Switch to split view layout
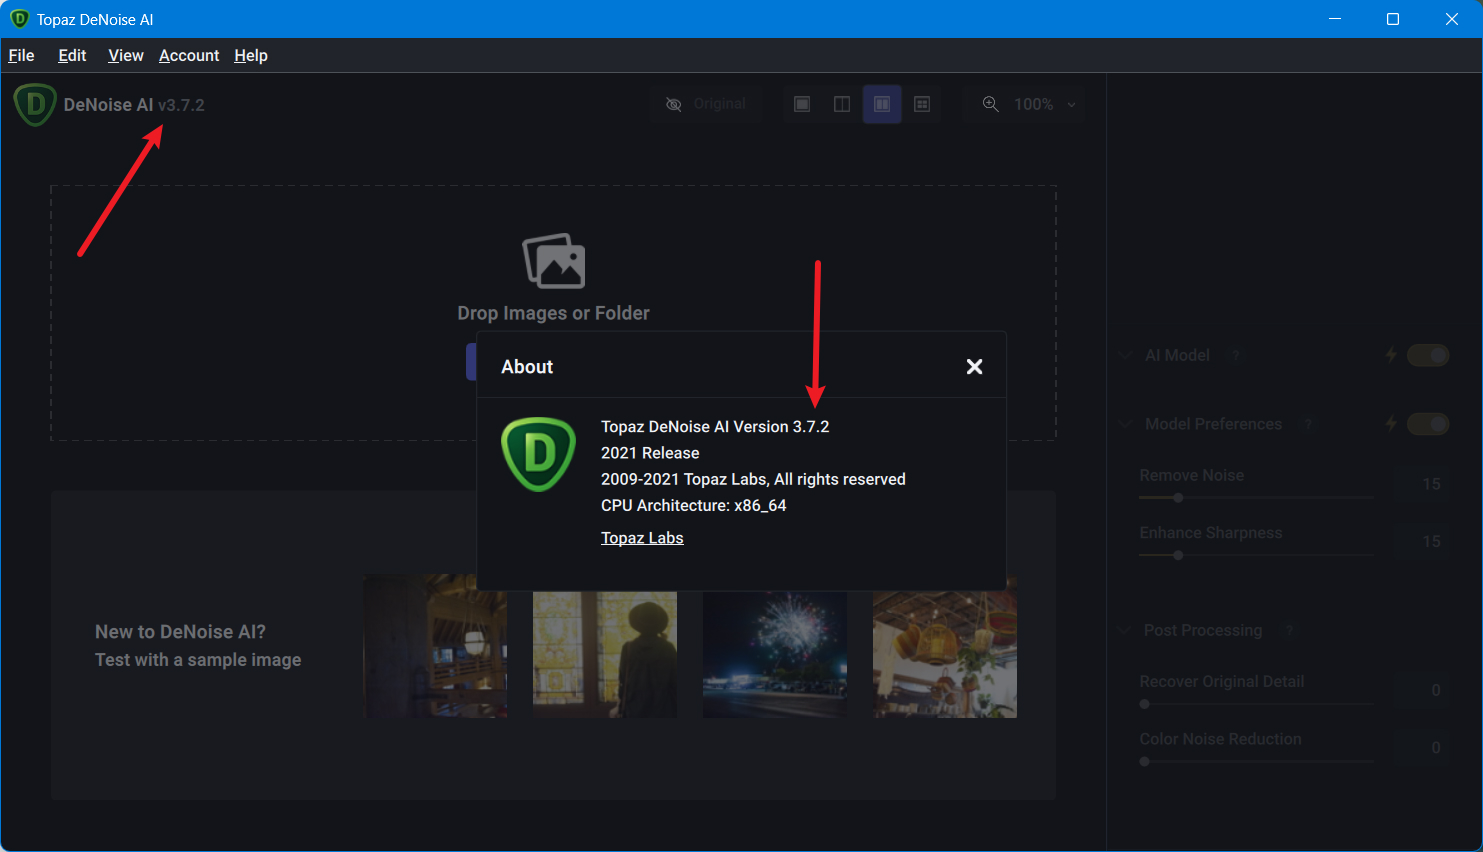1483x852 pixels. tap(842, 104)
